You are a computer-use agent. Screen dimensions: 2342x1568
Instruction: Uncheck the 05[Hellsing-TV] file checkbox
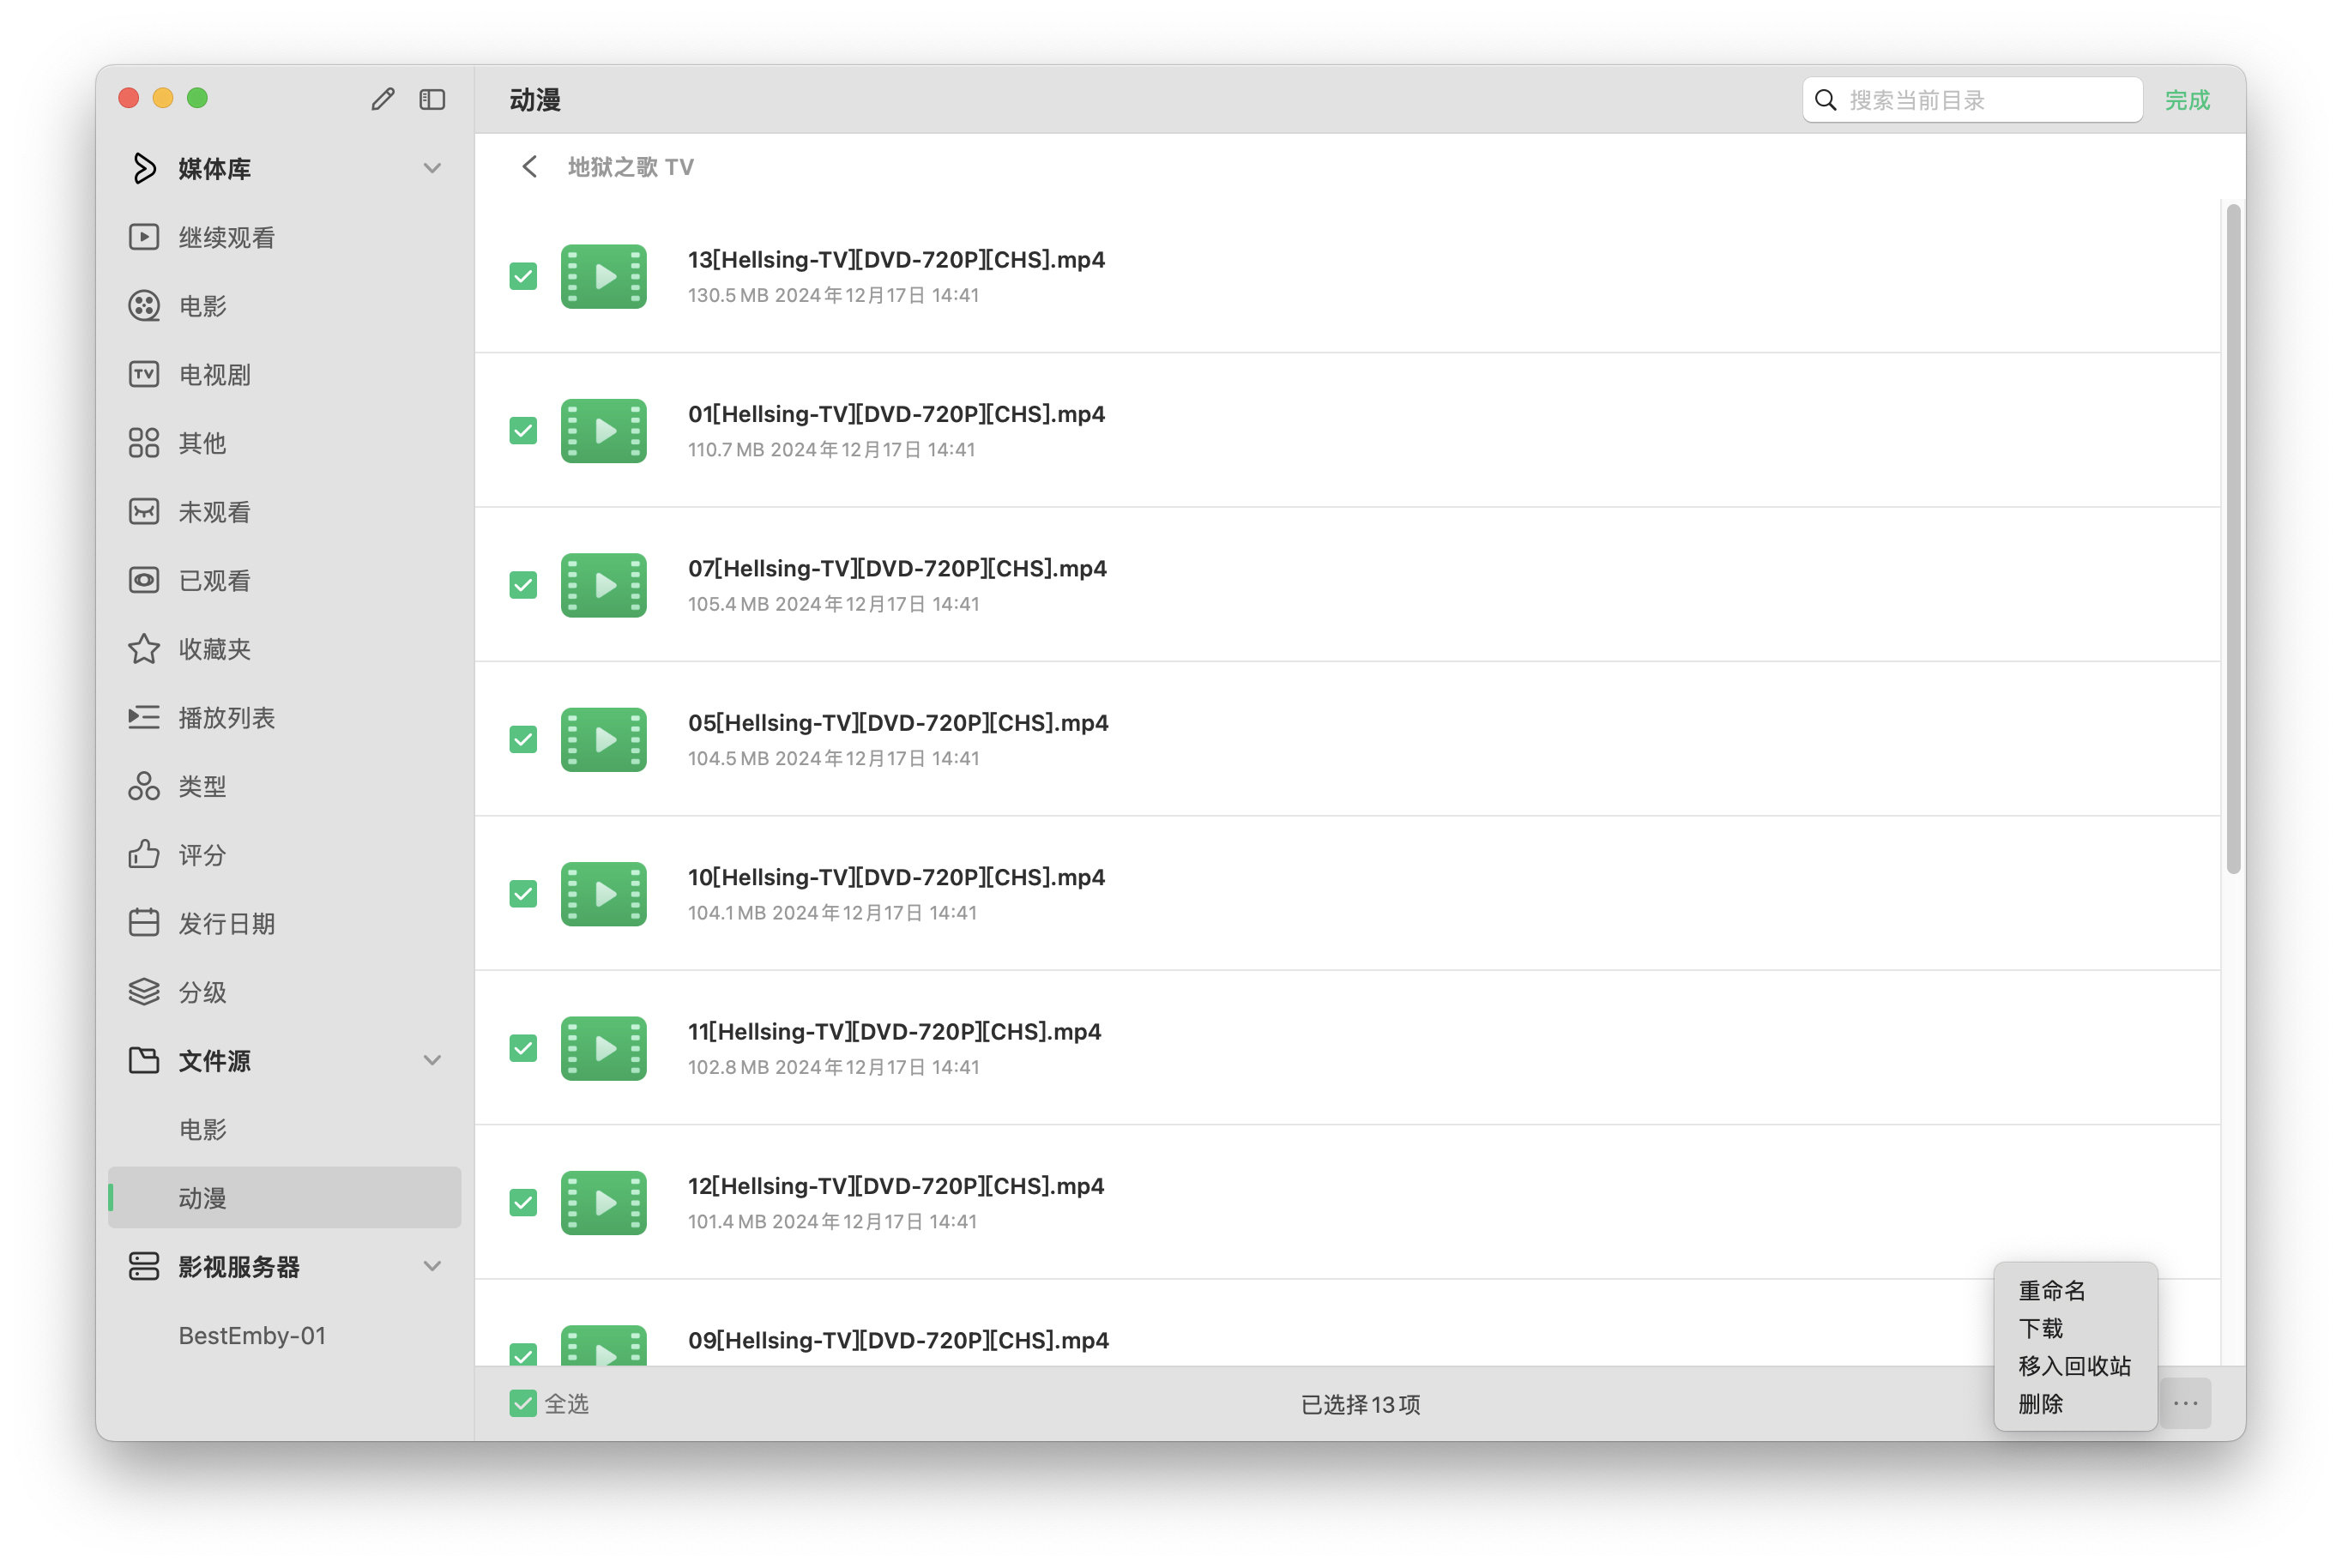pos(523,740)
